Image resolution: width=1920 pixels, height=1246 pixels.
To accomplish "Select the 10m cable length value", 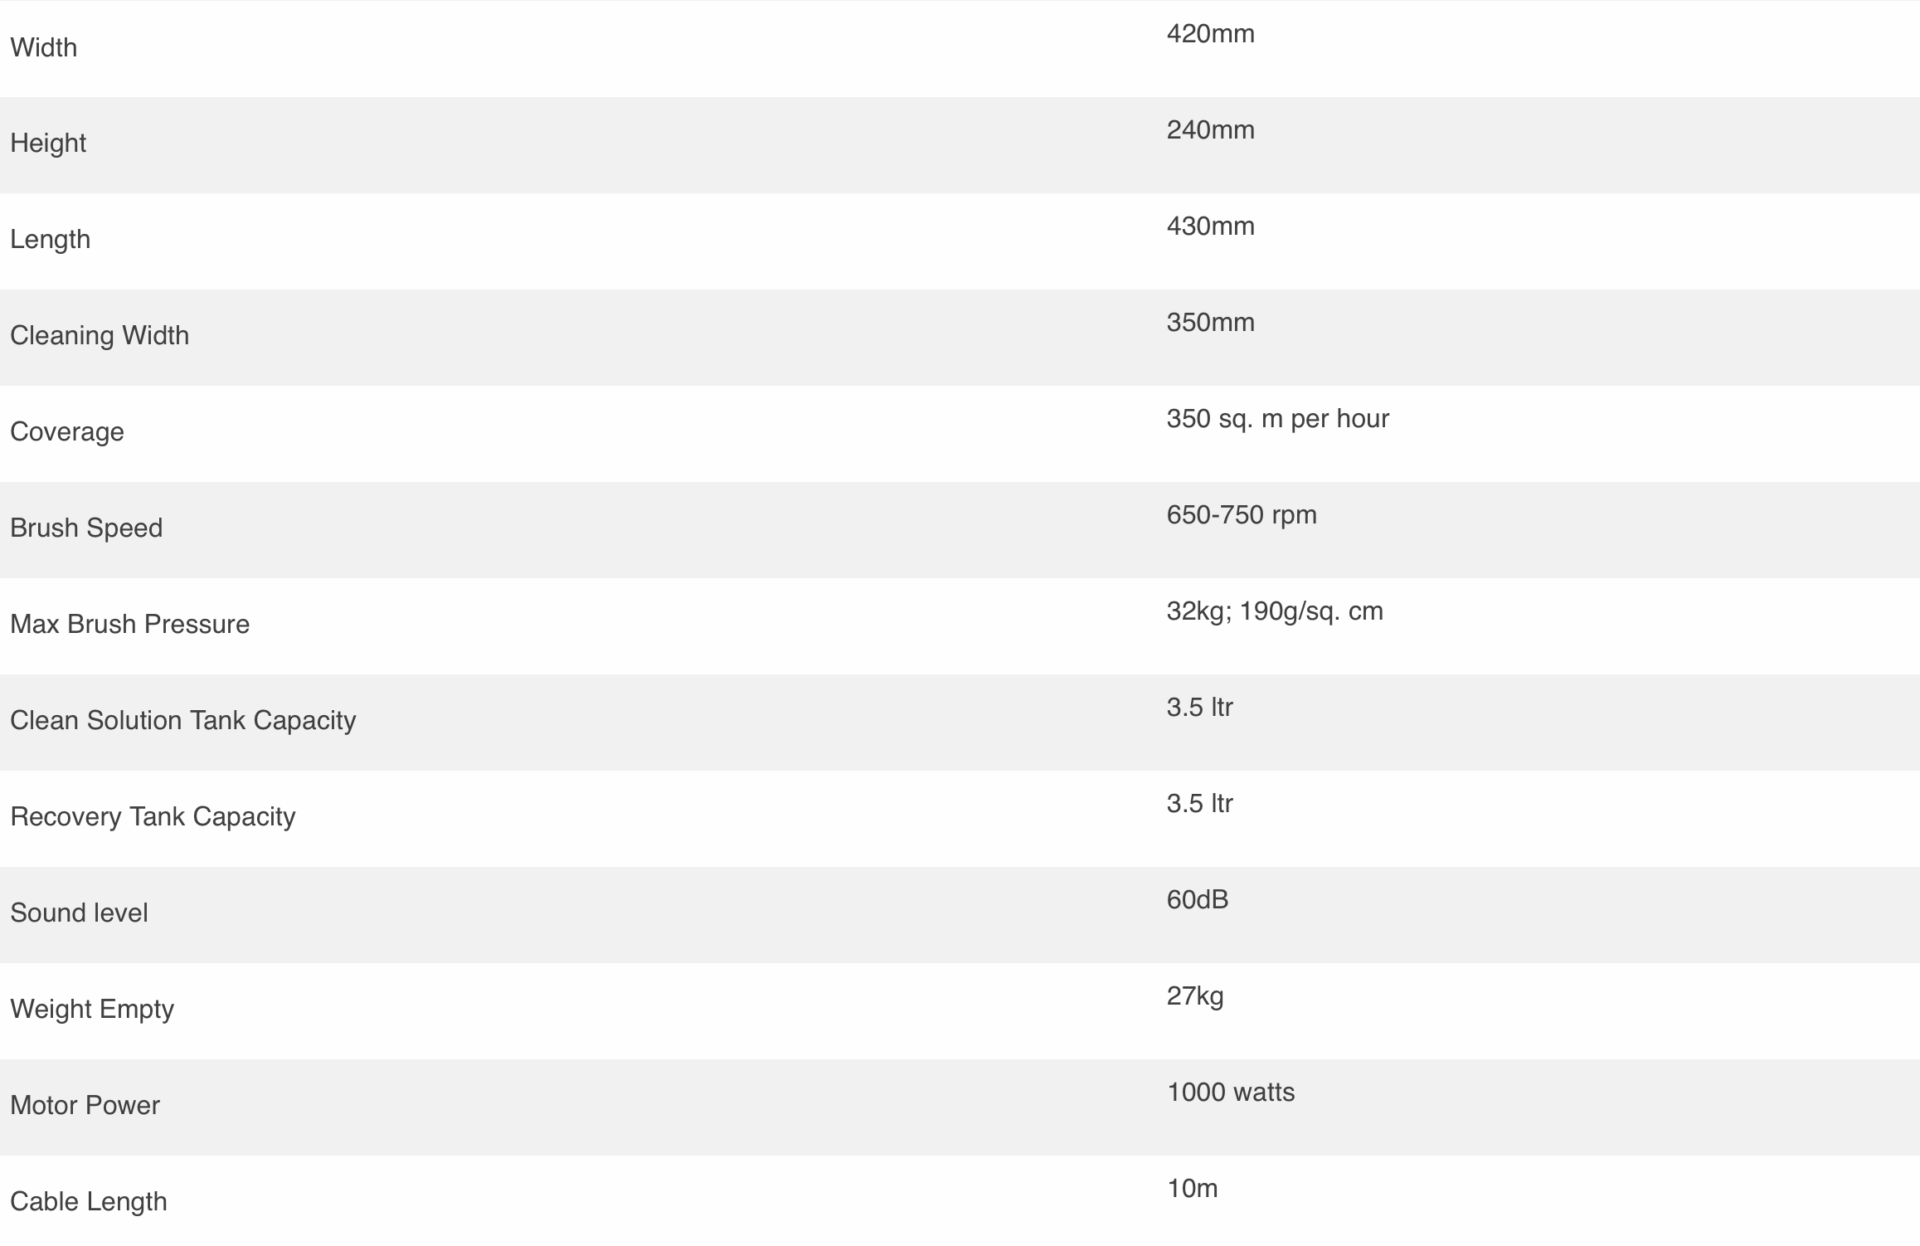I will tap(1192, 1188).
